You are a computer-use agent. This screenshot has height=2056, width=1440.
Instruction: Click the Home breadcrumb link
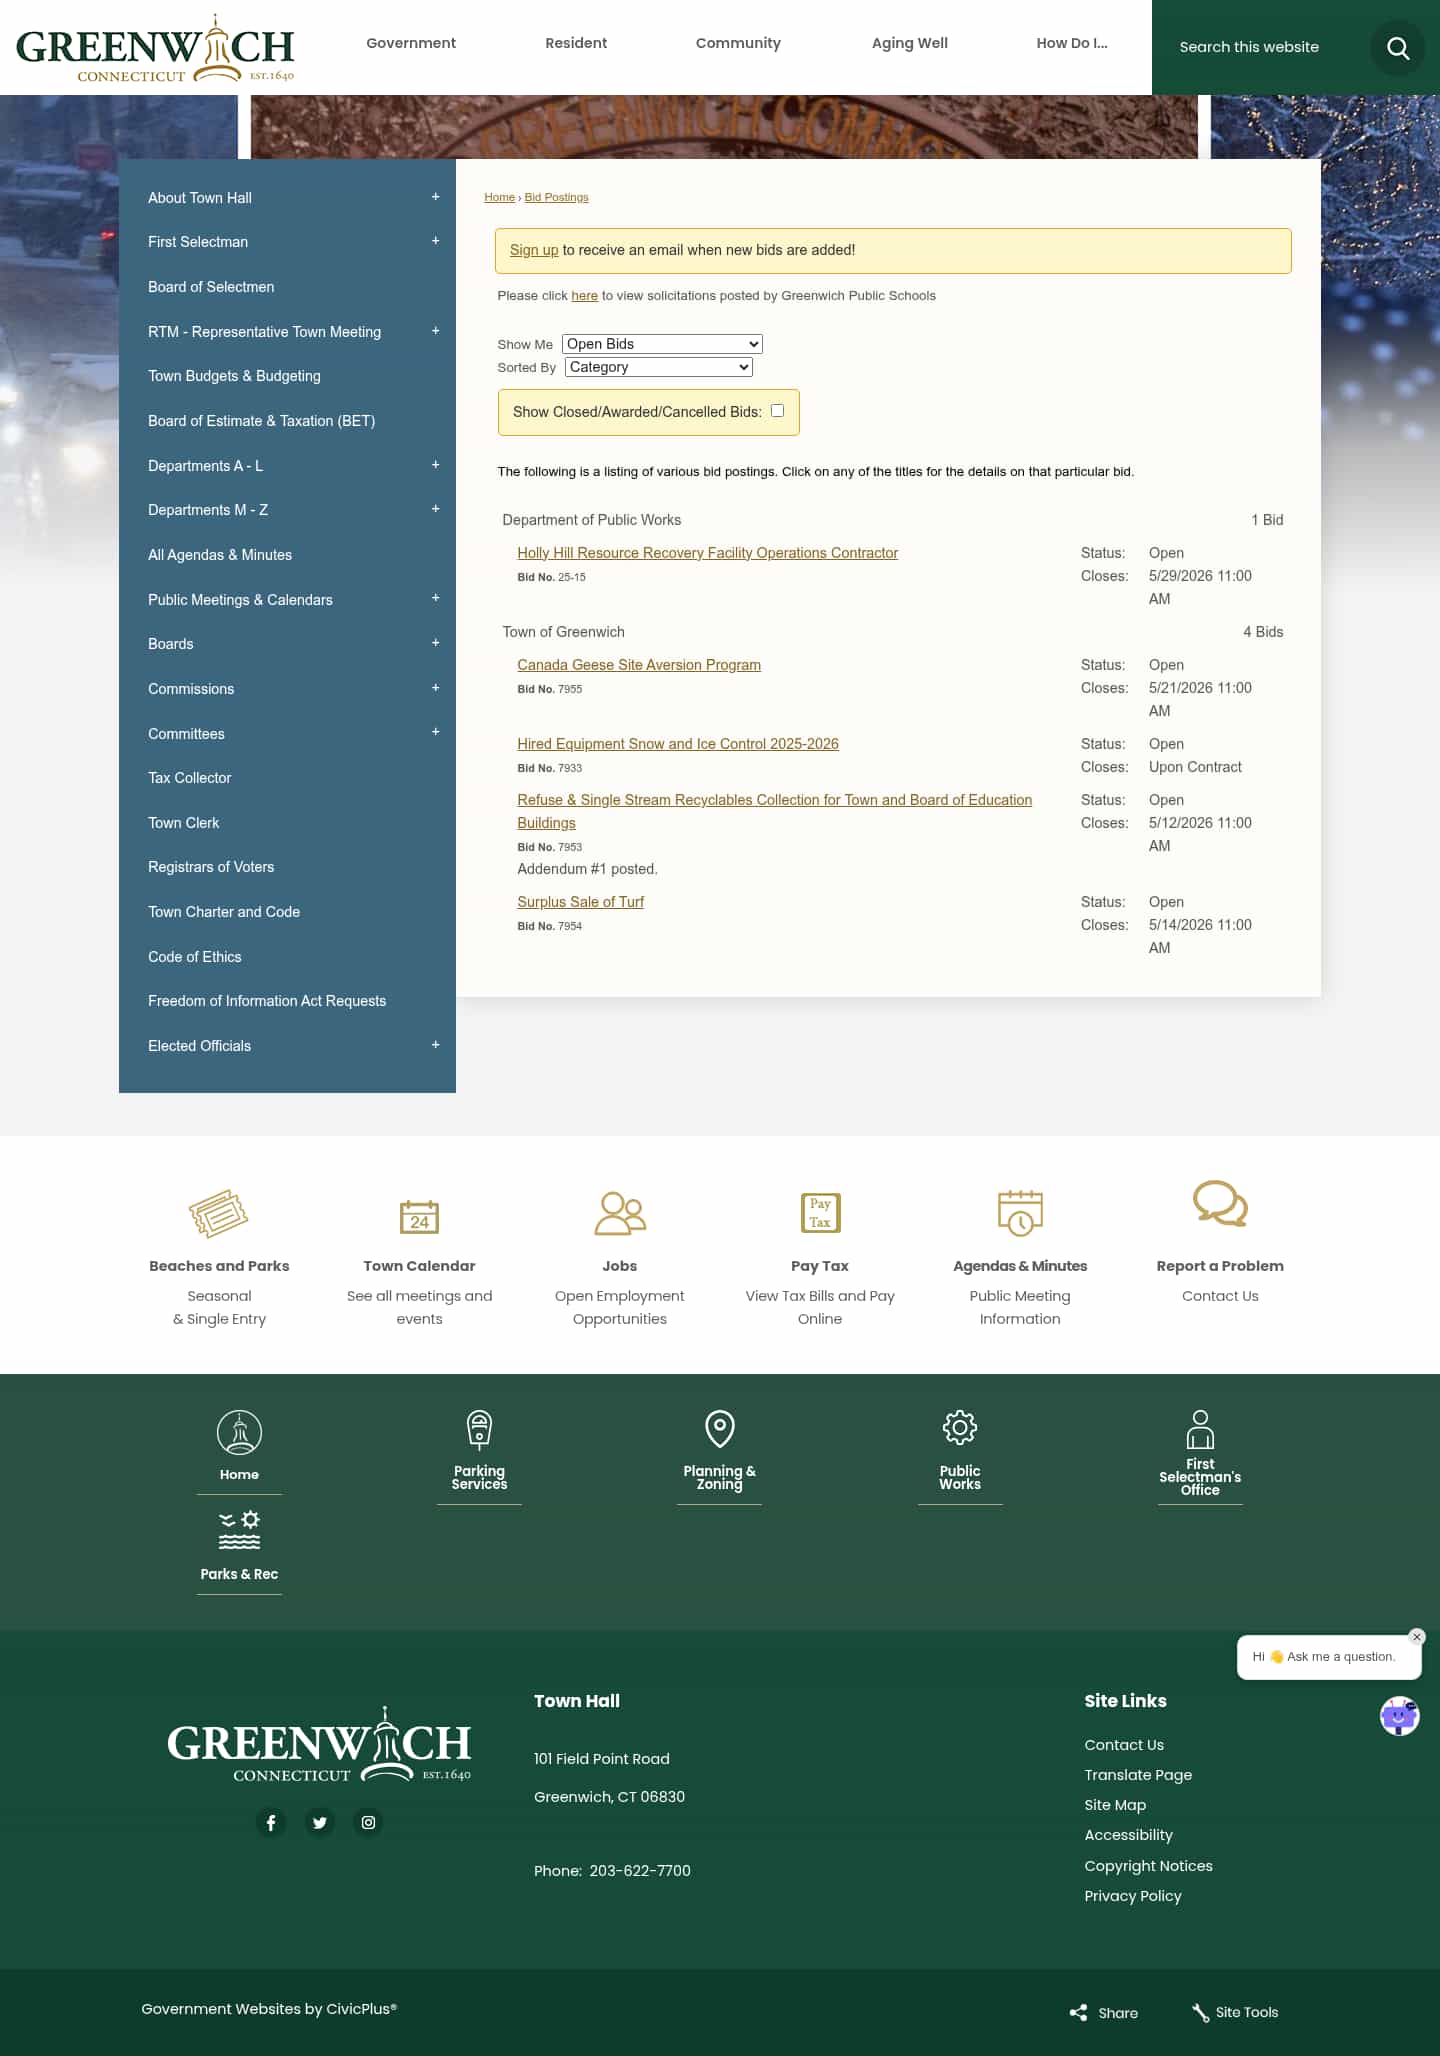(500, 197)
